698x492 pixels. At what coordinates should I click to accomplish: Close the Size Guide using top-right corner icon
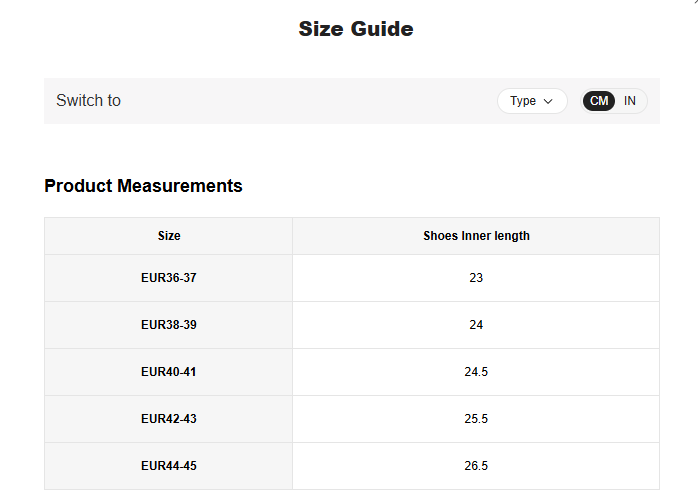point(693,4)
